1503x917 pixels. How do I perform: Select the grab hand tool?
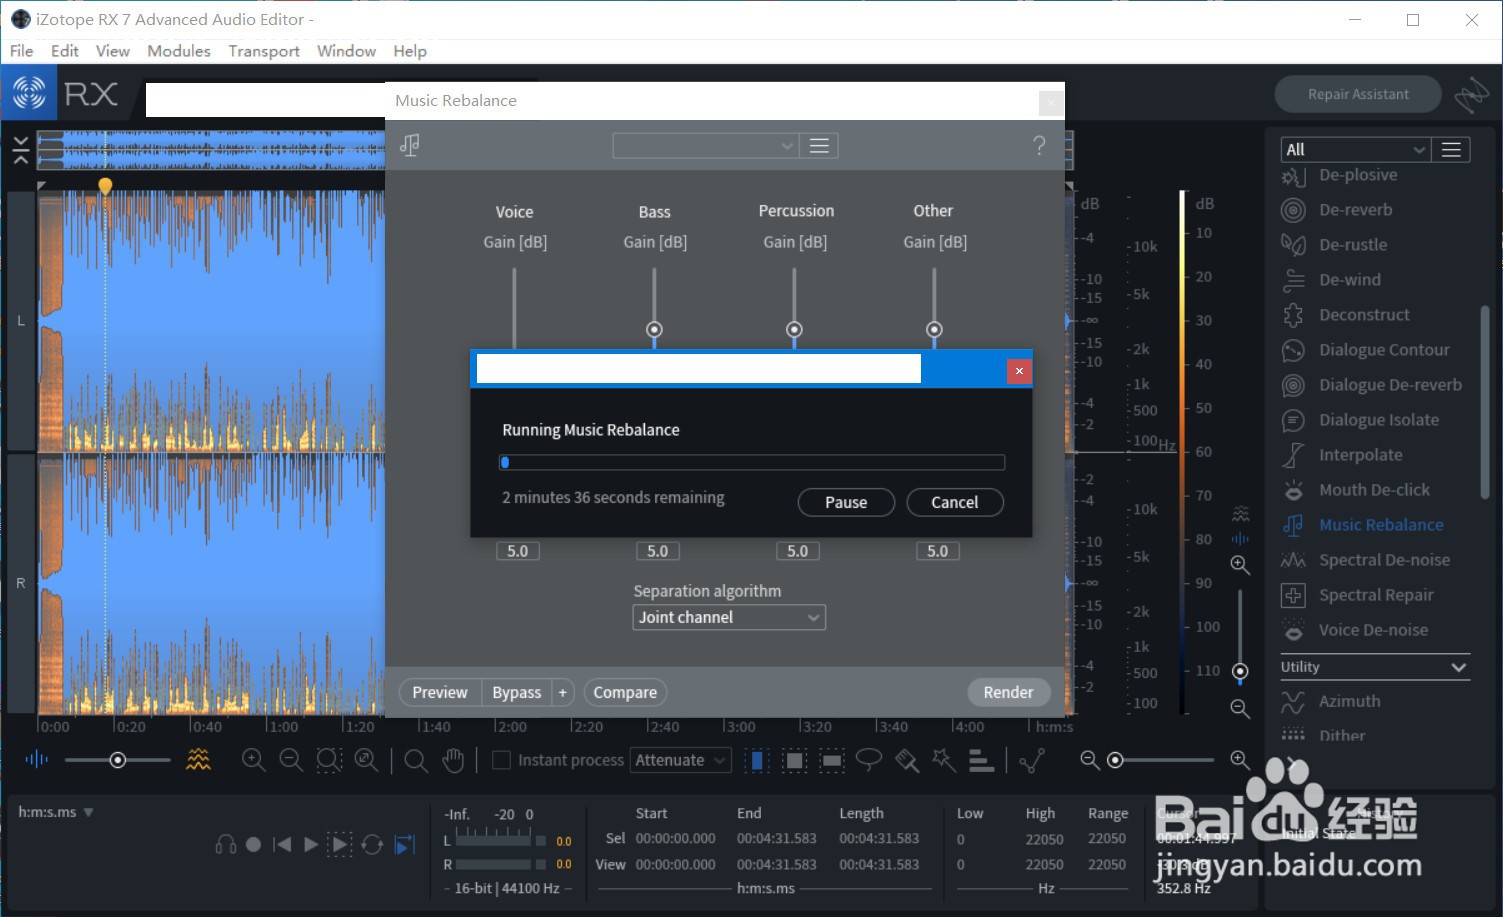coord(454,760)
